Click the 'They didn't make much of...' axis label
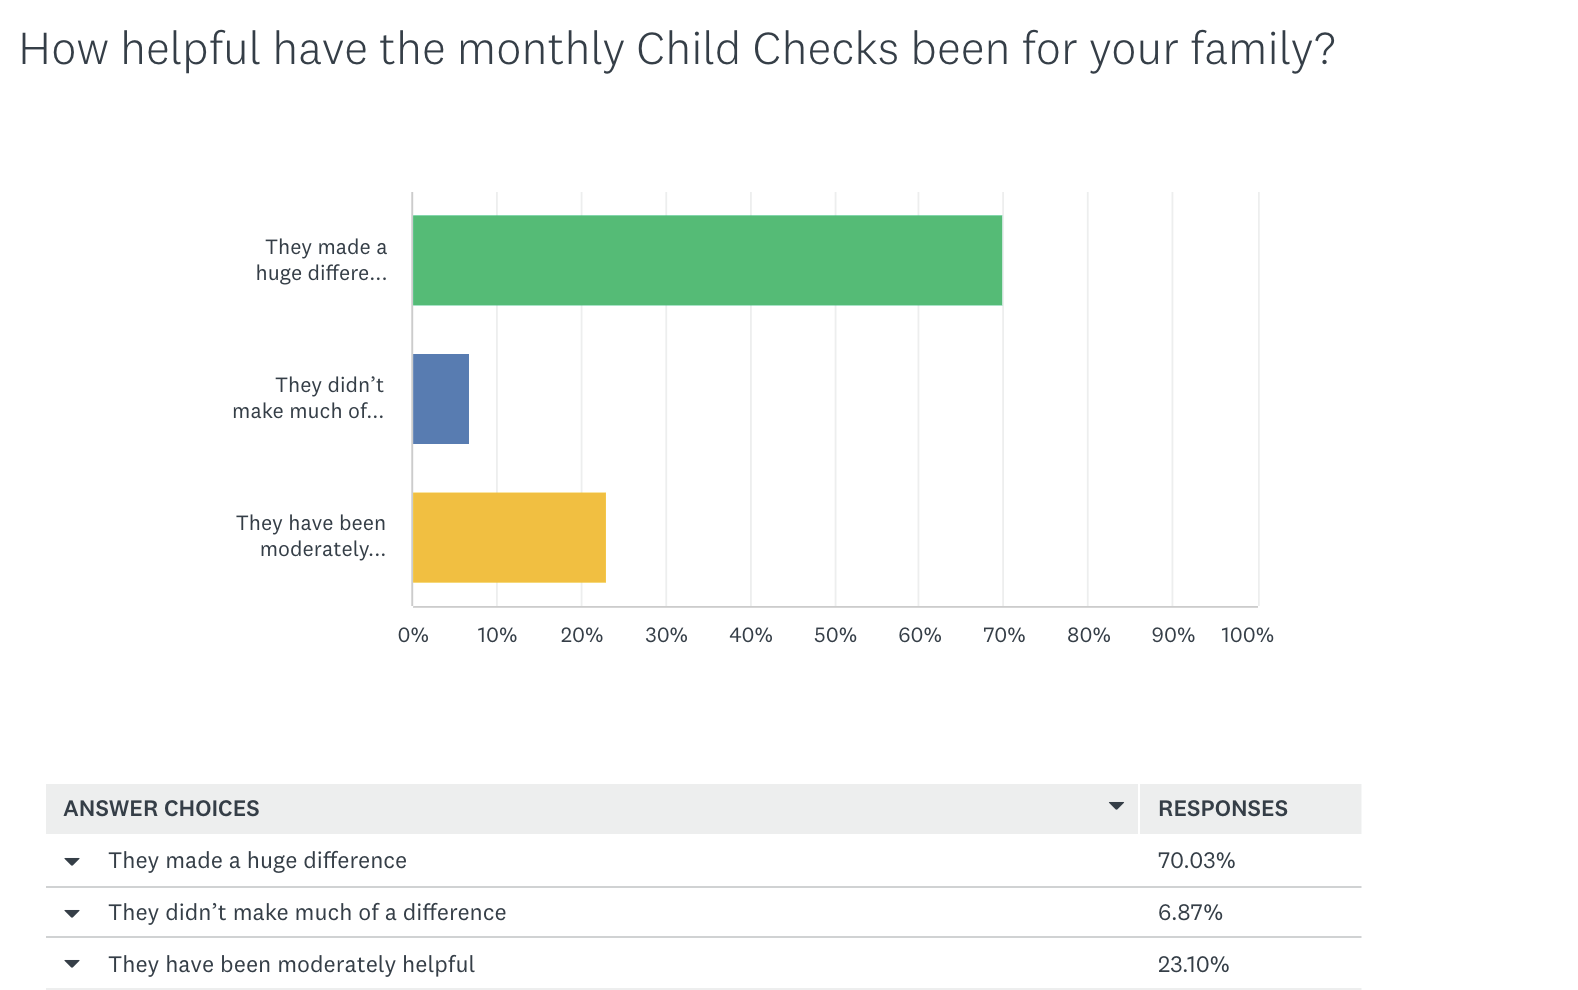This screenshot has height=990, width=1578. 309,398
